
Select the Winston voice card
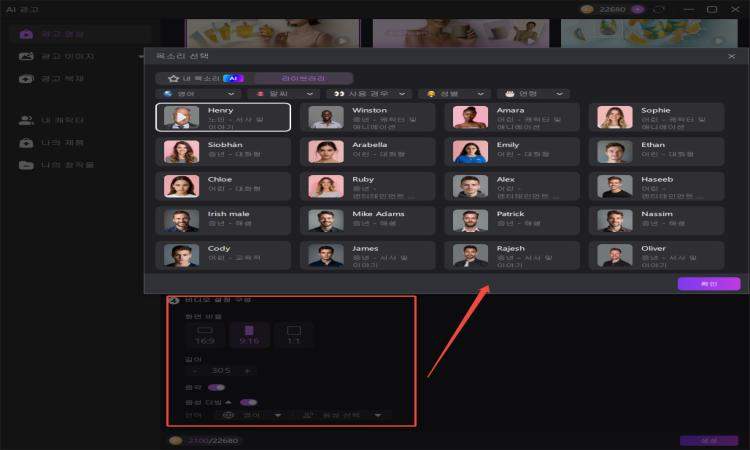[368, 117]
